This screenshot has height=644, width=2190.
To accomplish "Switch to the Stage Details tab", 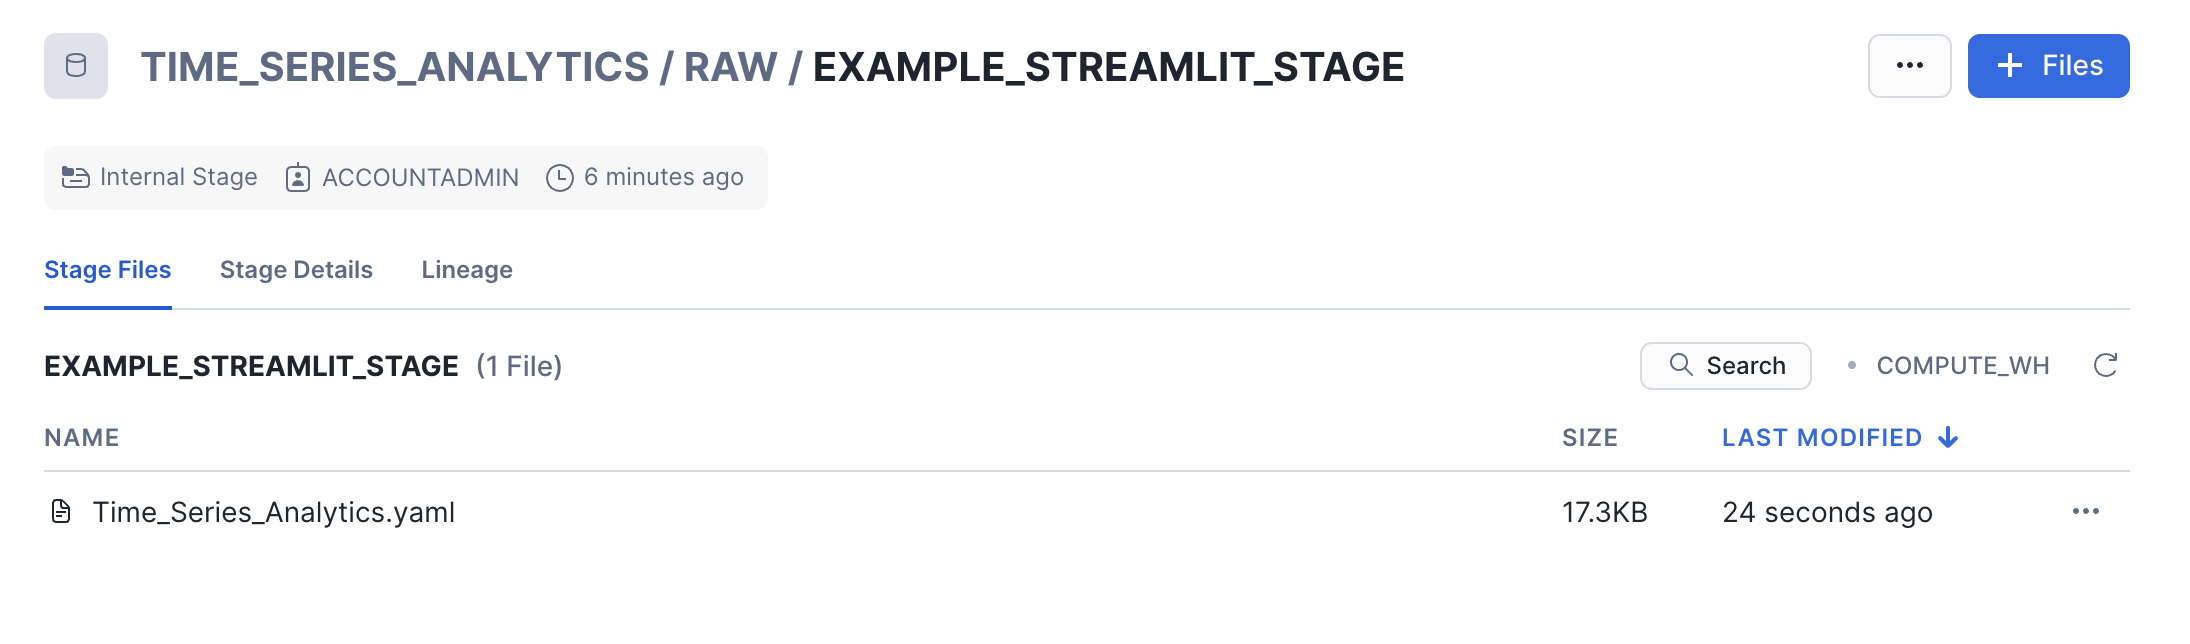I will pos(296,270).
